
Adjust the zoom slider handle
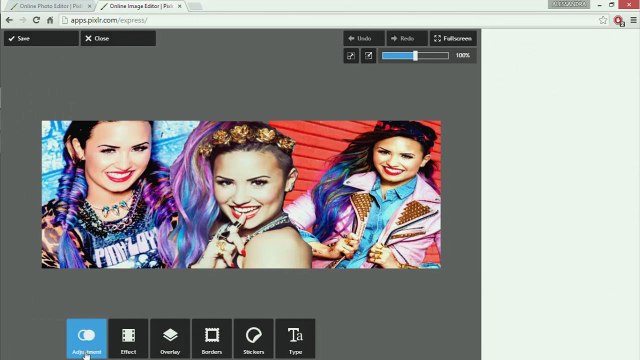(415, 56)
